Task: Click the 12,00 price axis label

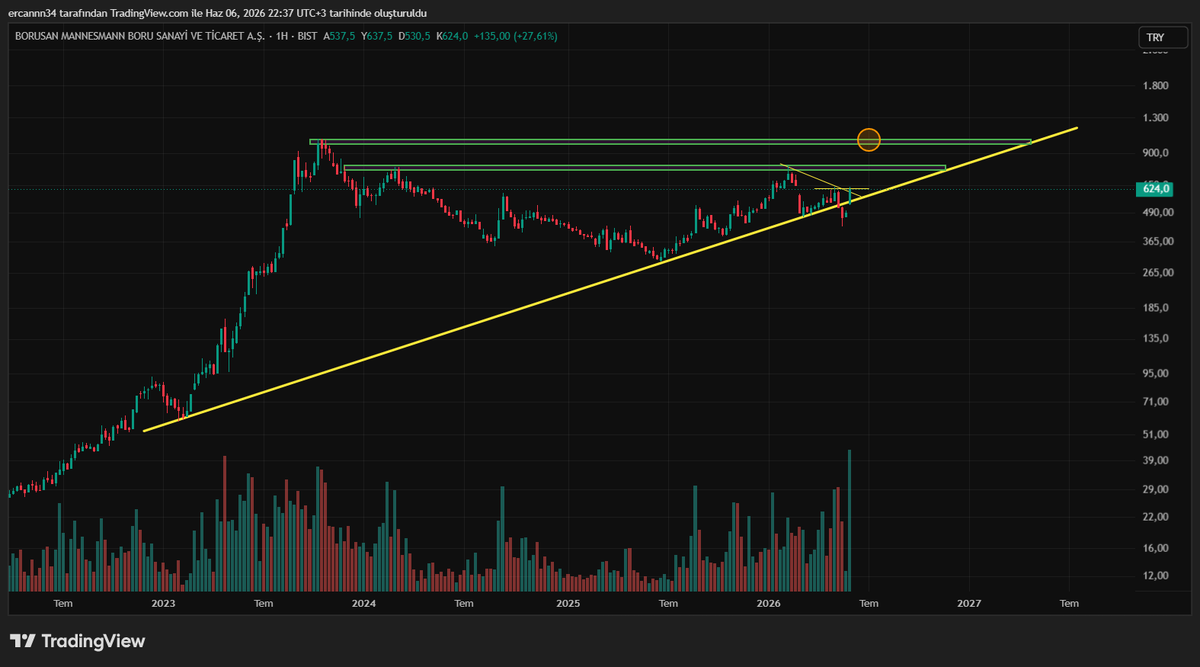Action: pos(1154,575)
